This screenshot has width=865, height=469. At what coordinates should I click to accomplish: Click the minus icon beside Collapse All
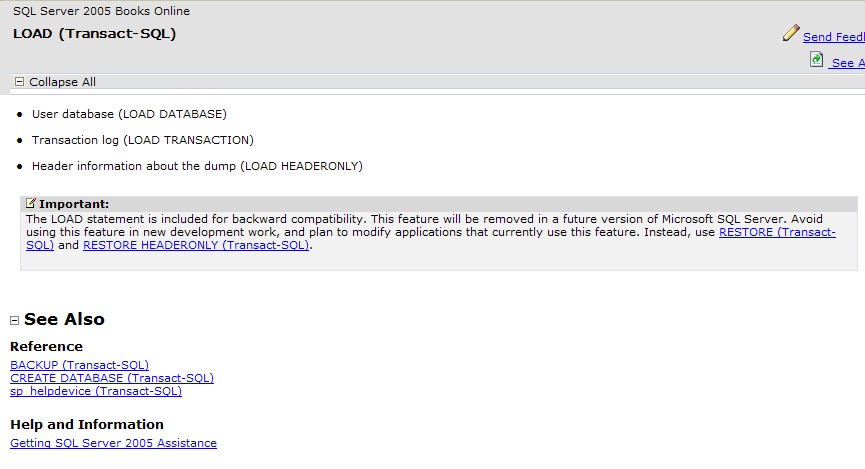19,82
